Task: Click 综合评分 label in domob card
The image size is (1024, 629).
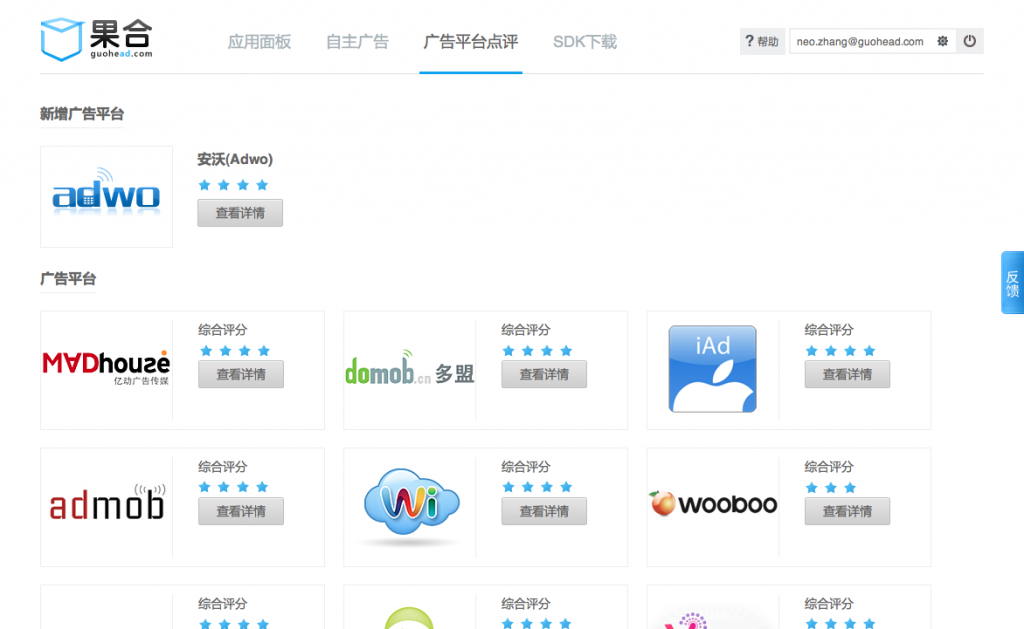Action: pos(526,330)
